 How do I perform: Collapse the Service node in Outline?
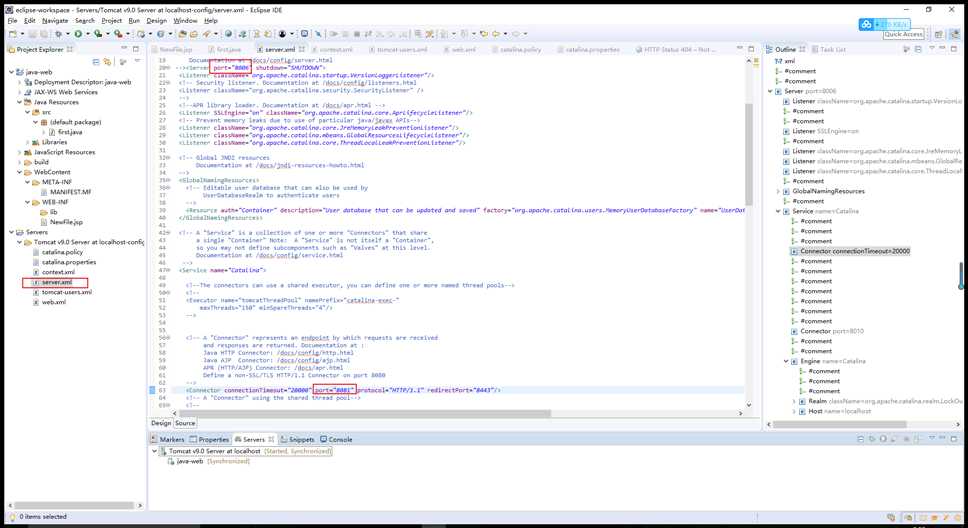(x=778, y=211)
